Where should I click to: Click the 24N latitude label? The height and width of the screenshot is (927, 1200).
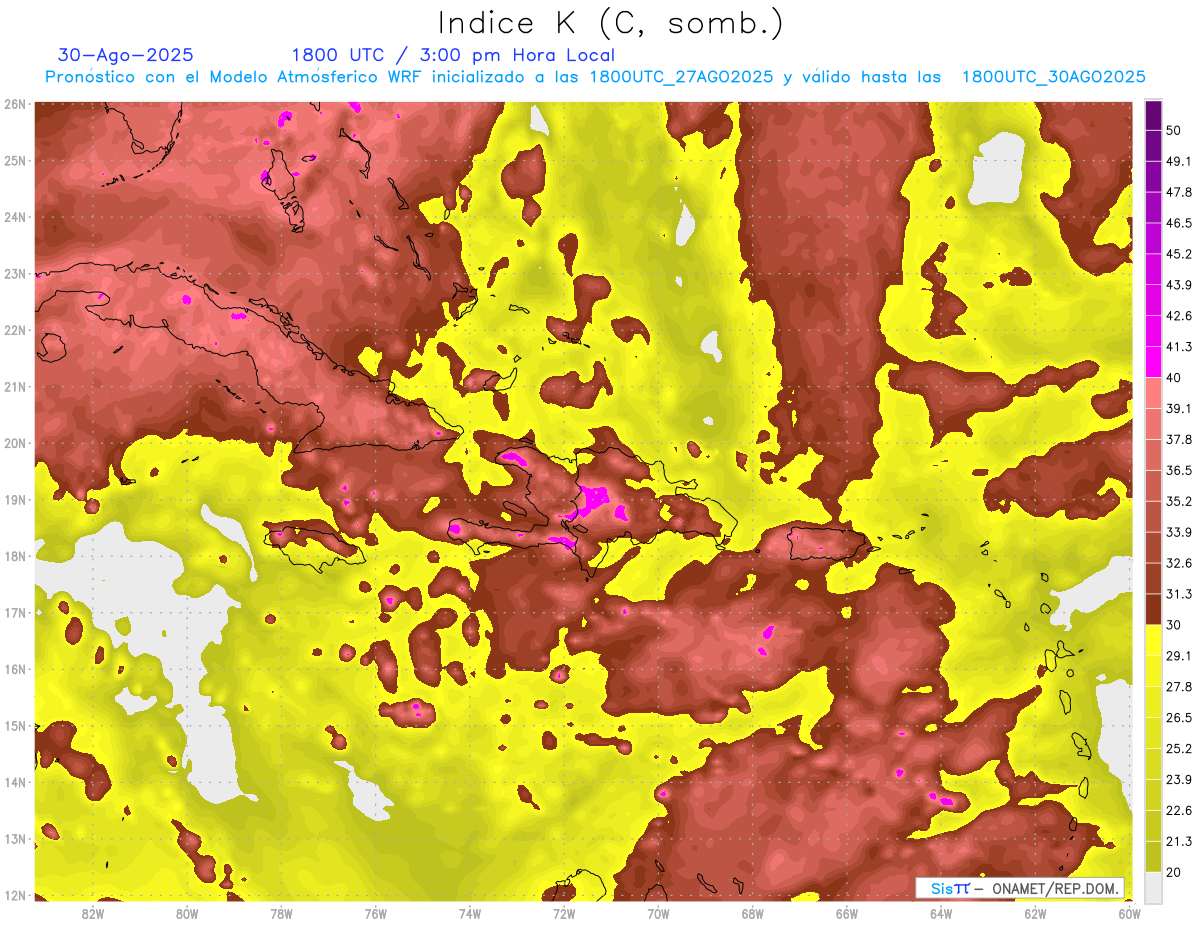(x=15, y=217)
